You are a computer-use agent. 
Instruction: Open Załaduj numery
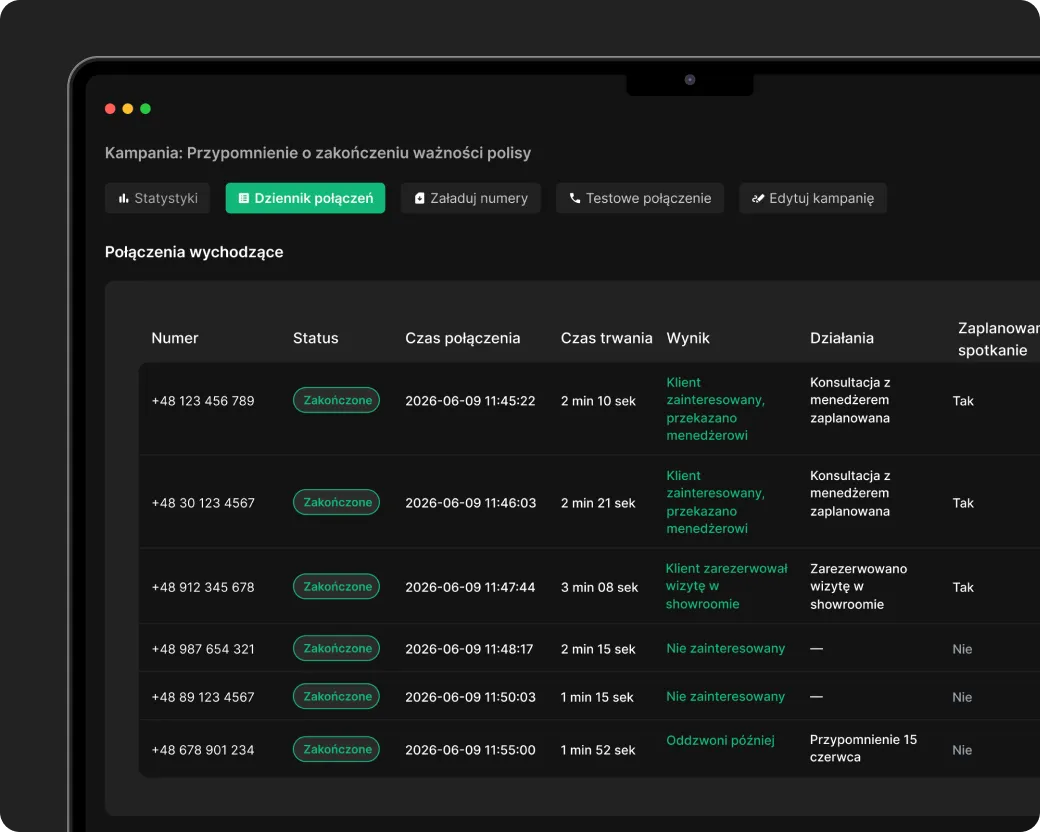(x=471, y=198)
